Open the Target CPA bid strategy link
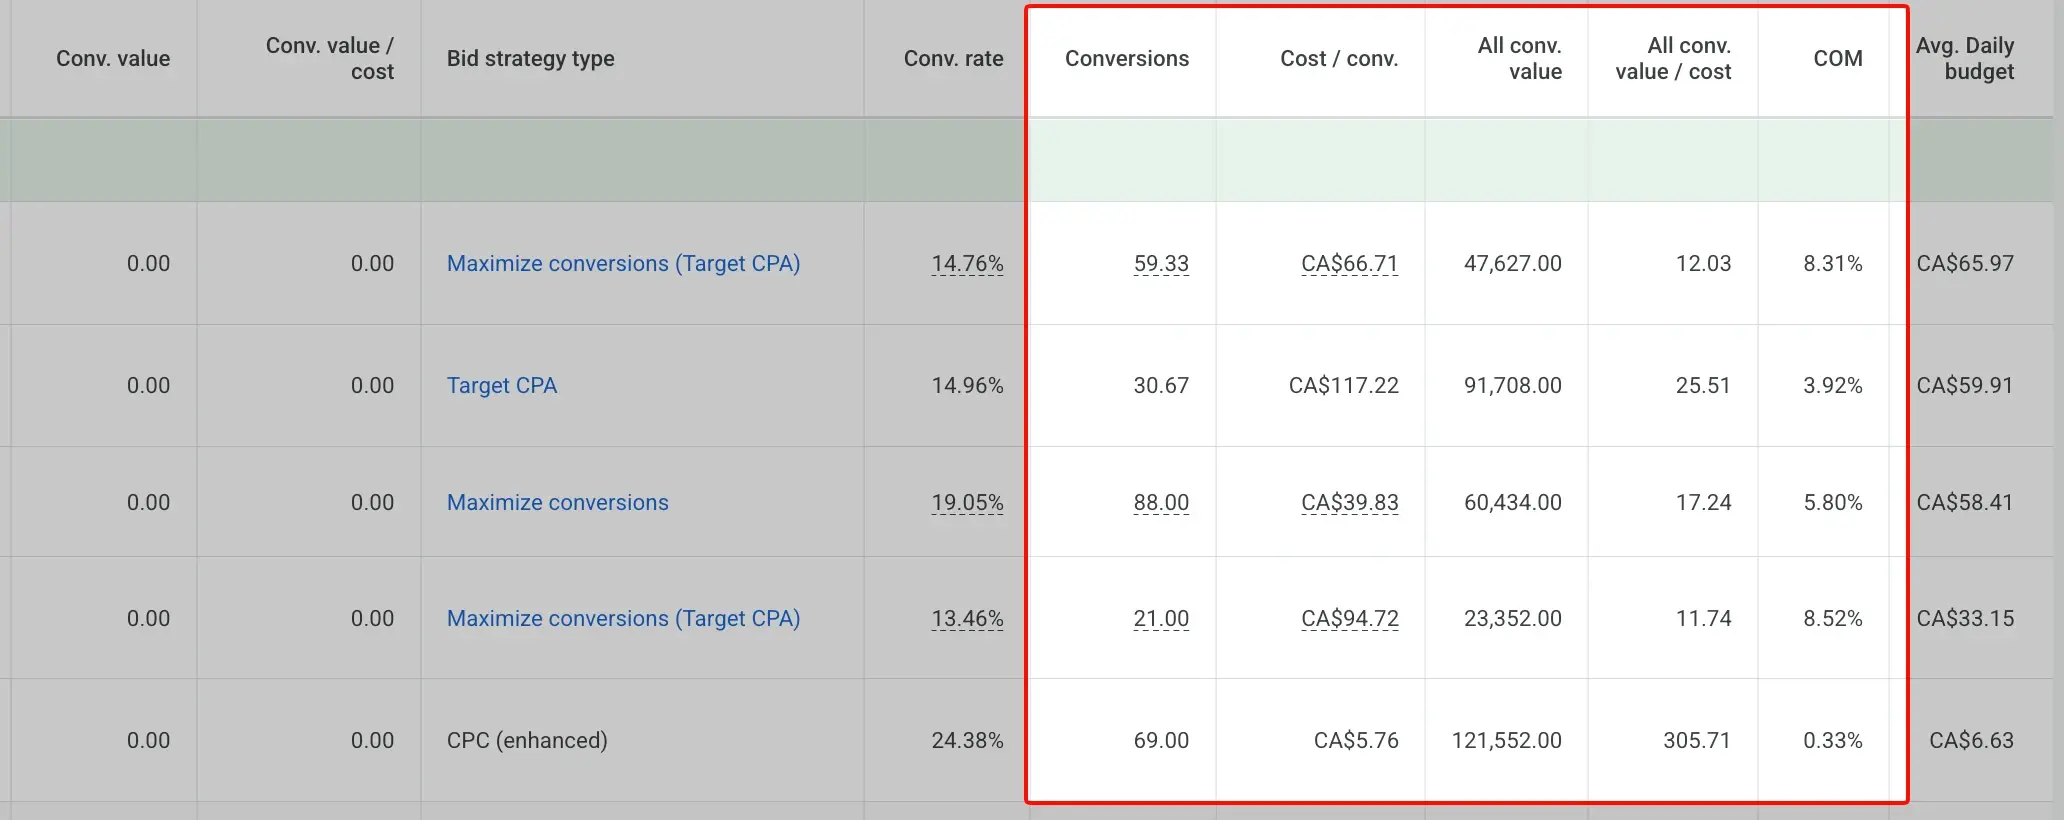The image size is (2064, 820). tap(502, 385)
